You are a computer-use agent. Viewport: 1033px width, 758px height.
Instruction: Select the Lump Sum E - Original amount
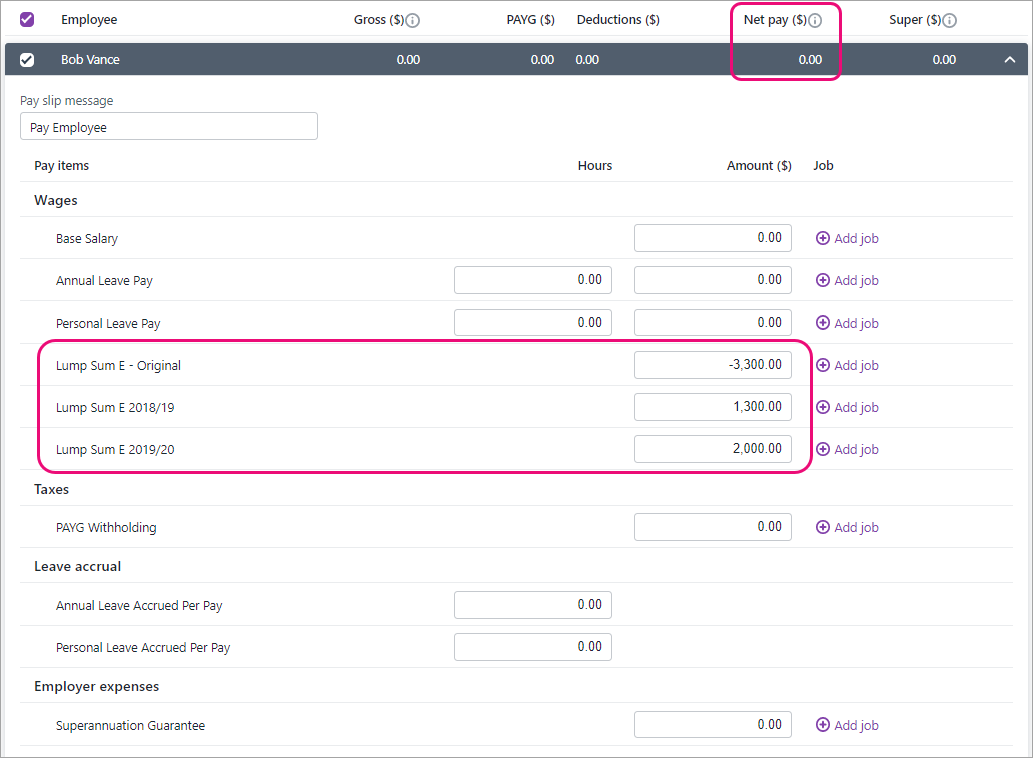click(x=713, y=366)
